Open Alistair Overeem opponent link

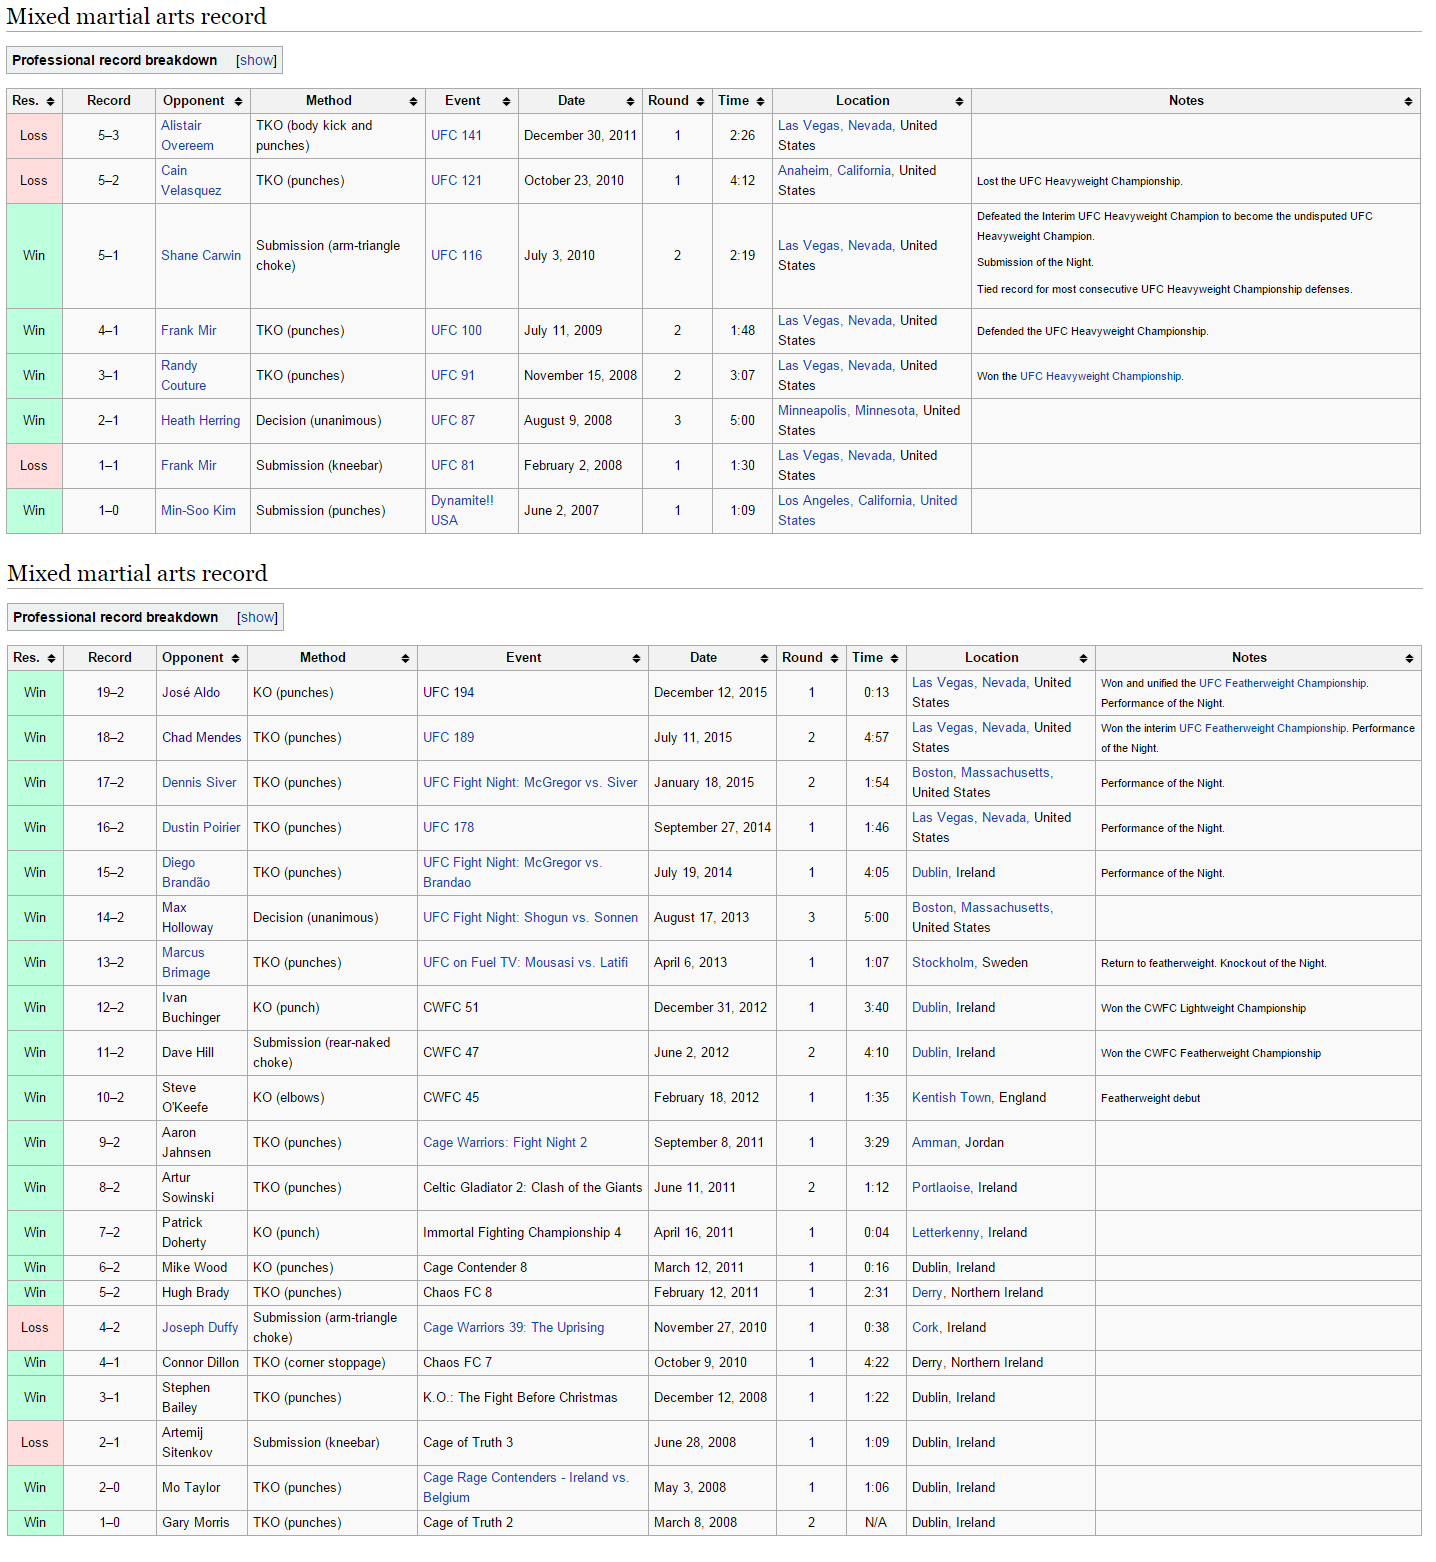click(x=187, y=136)
